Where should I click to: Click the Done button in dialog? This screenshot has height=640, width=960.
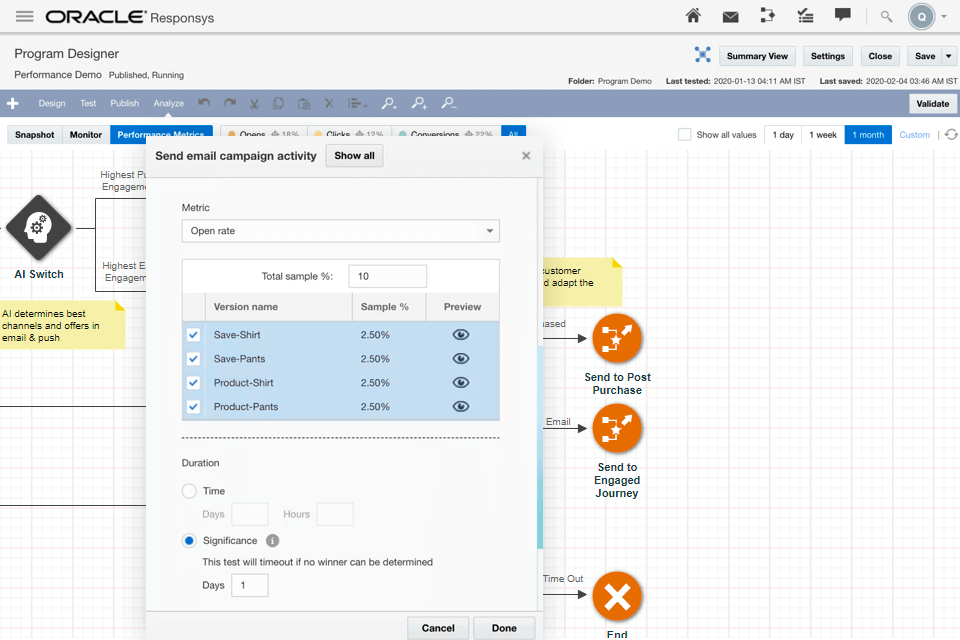pyautogui.click(x=504, y=628)
